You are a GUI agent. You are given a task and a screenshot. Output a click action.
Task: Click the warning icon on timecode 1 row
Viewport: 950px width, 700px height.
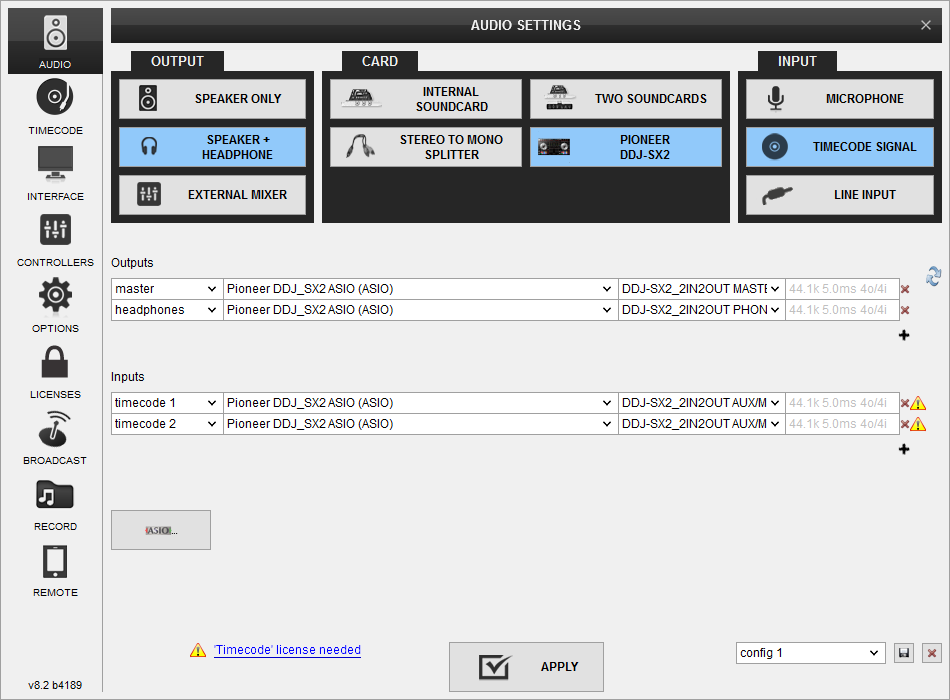coord(918,403)
